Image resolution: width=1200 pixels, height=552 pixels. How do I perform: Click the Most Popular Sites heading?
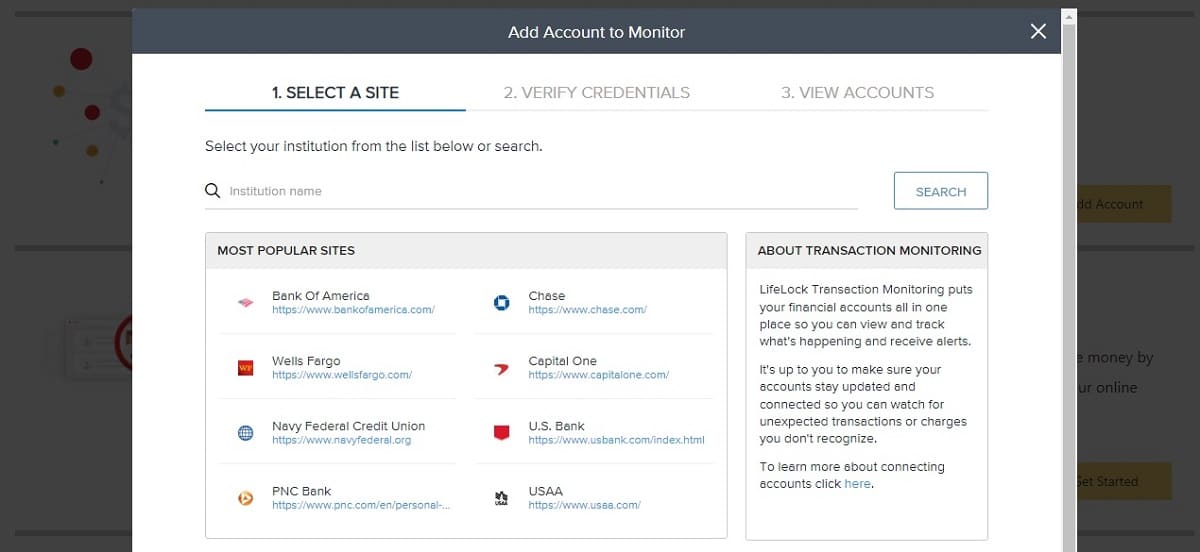click(286, 250)
